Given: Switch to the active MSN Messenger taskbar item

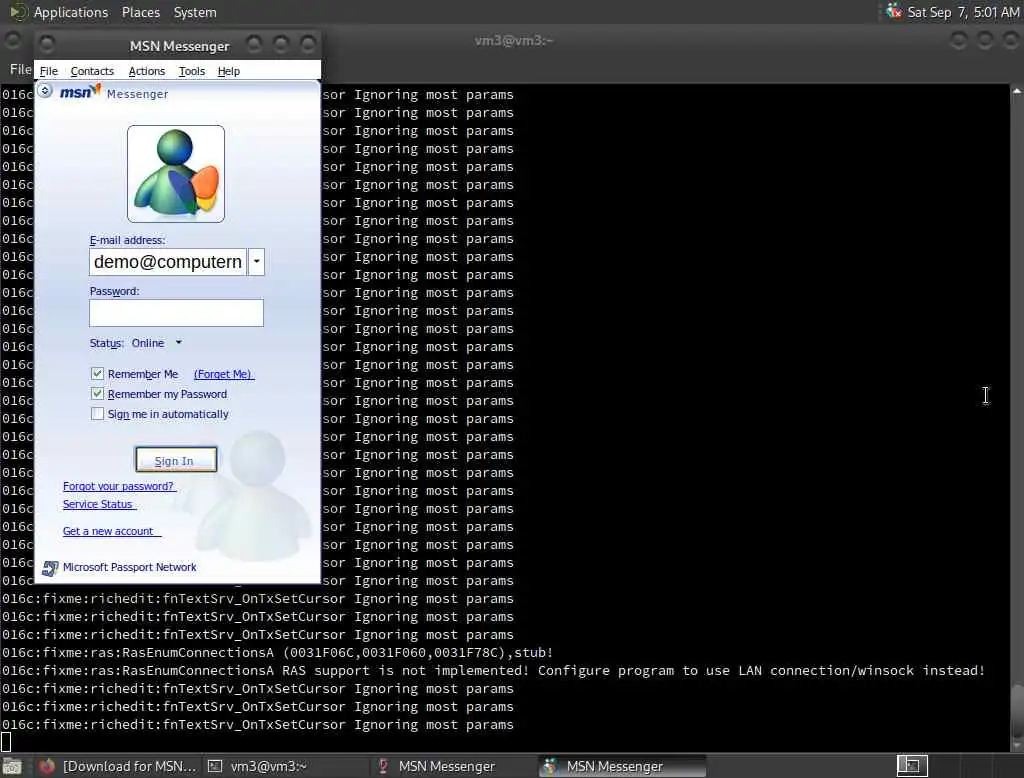Looking at the screenshot, I should [x=623, y=766].
